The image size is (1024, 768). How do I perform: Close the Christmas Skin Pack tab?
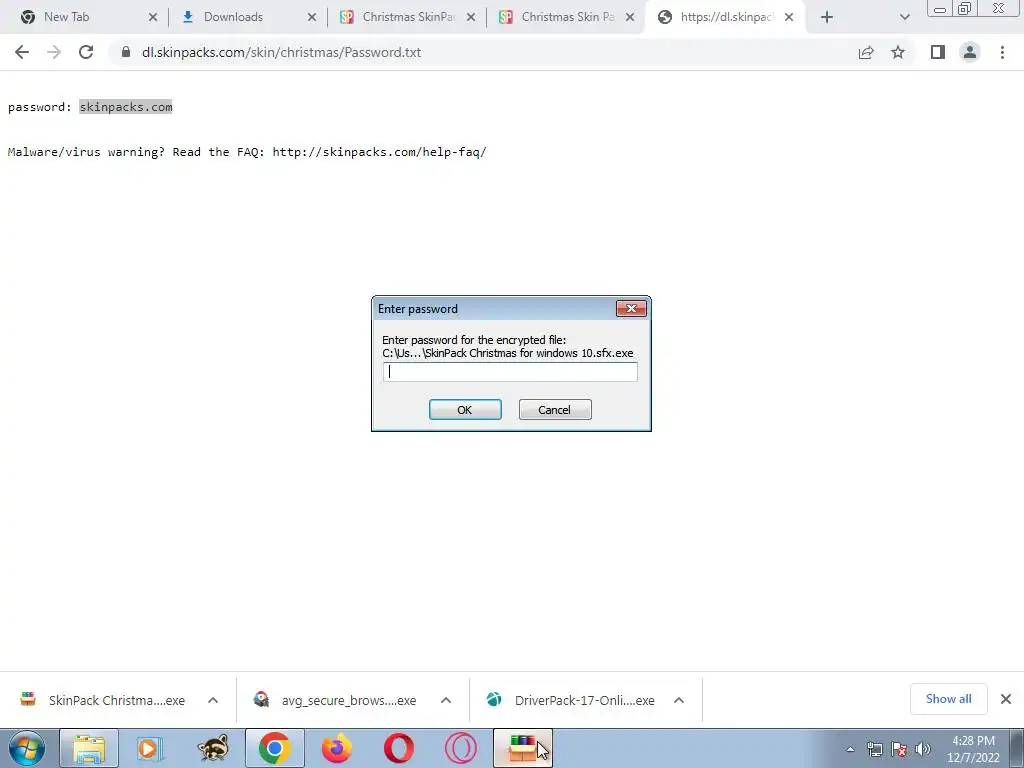point(630,18)
